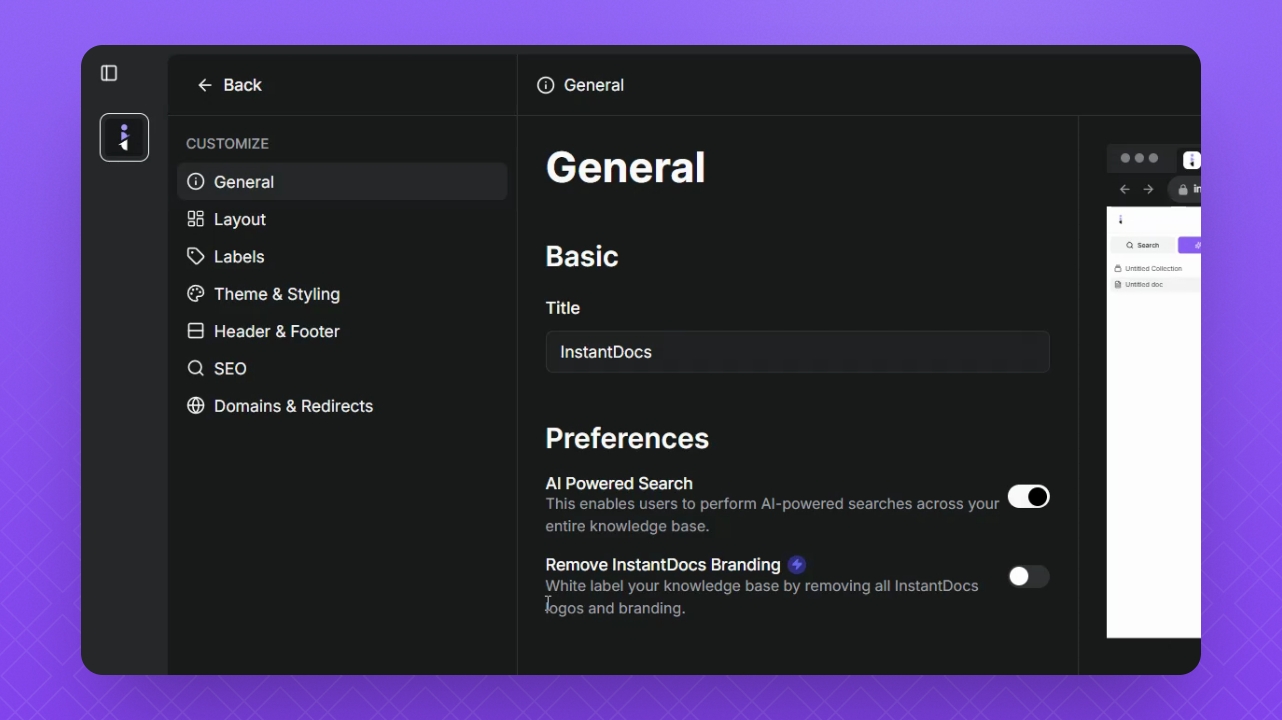Click the lightning badge beside Remove InstantDocs Branding
This screenshot has width=1282, height=720.
click(x=797, y=565)
